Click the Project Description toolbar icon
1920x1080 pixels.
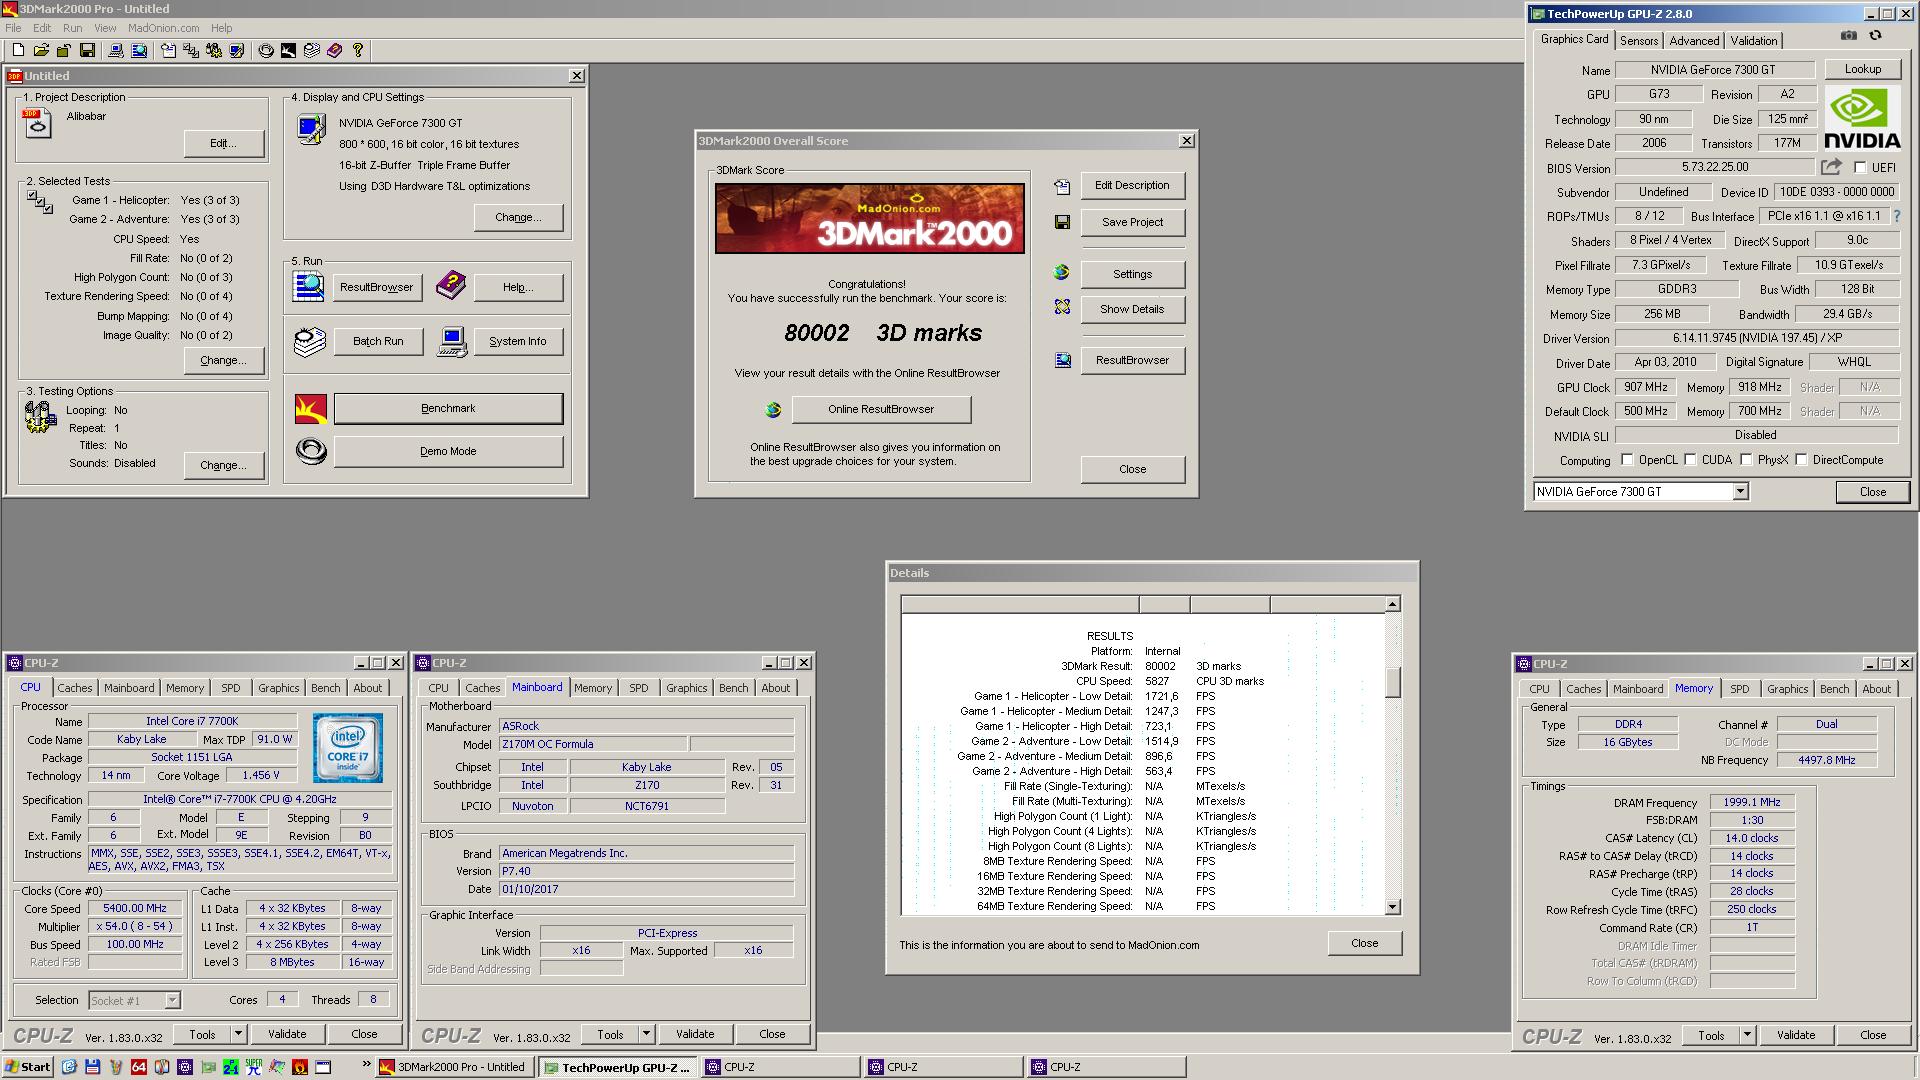click(168, 50)
